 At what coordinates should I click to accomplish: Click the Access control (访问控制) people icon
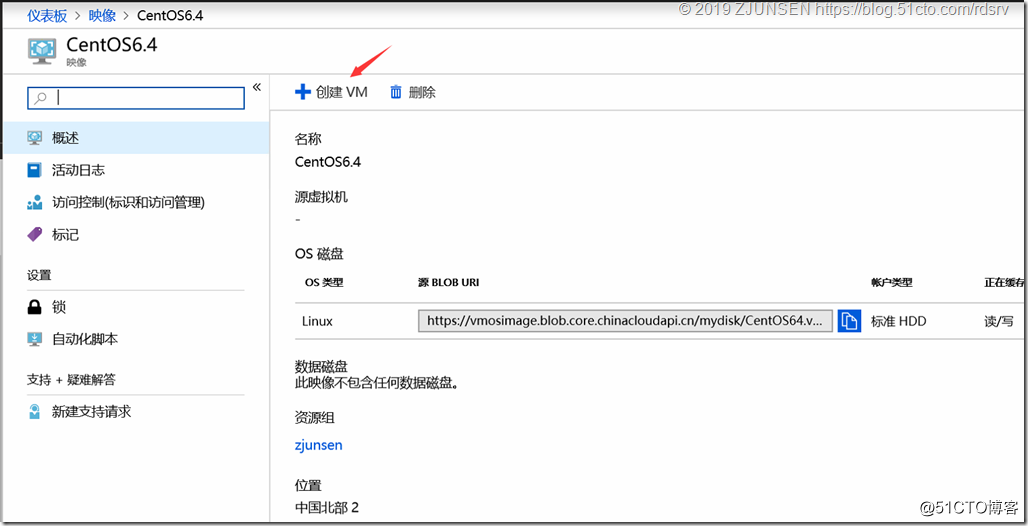pos(35,203)
